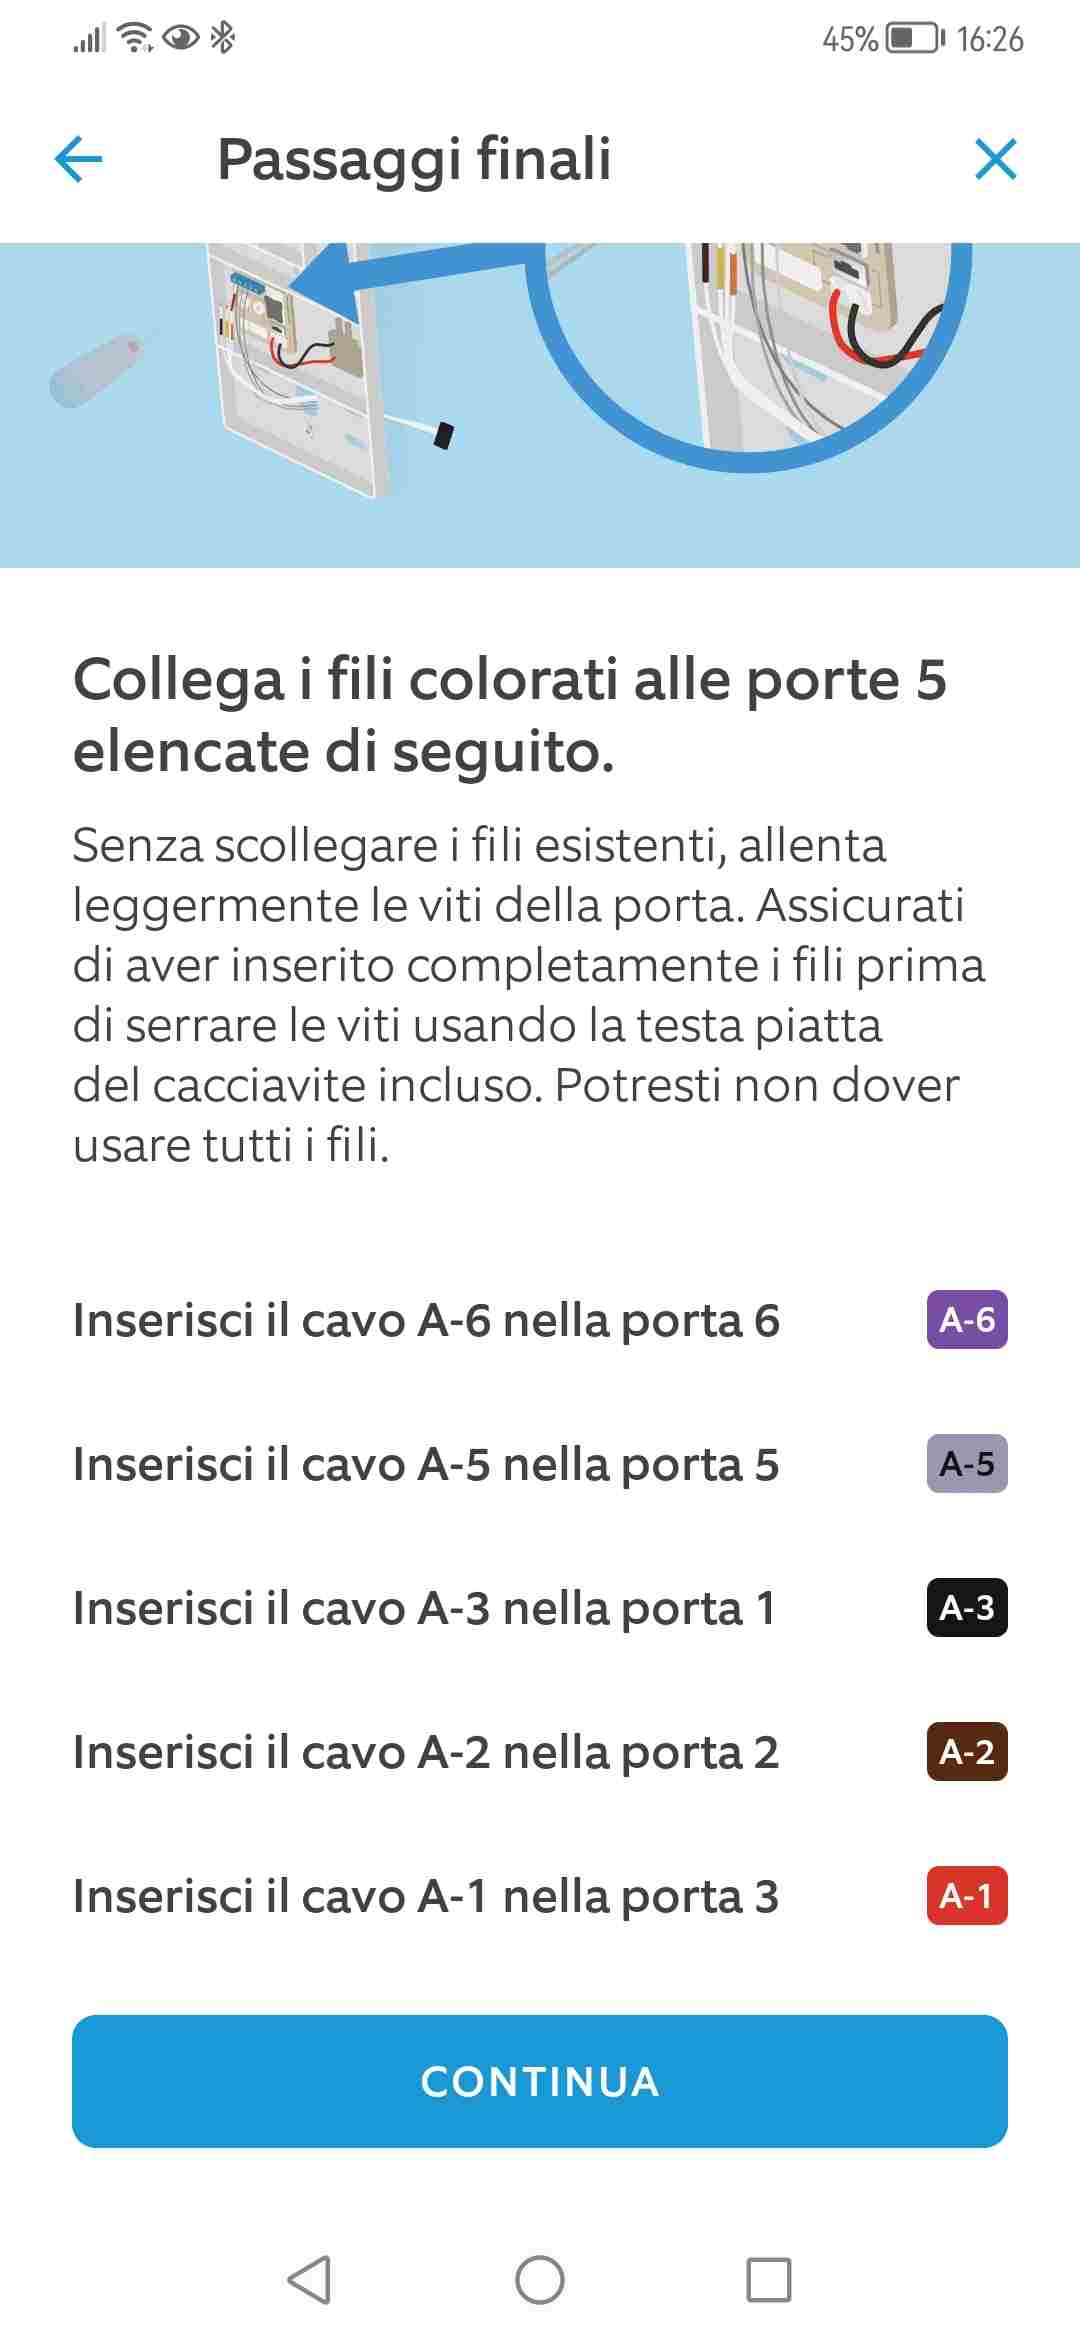This screenshot has width=1080, height=2340.
Task: Select 'Inserisci il cavo A-6 nella porta 6'
Action: tap(426, 1320)
